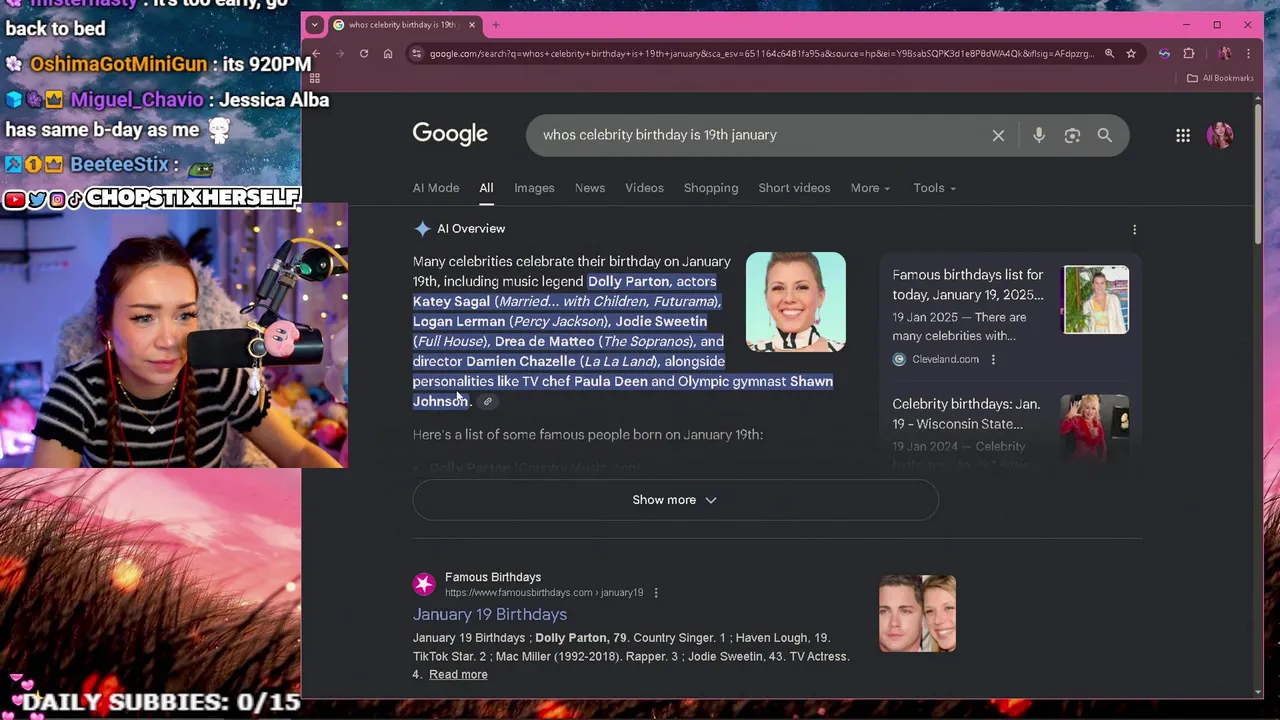Open Famous Birthdays result options menu
This screenshot has width=1280, height=720.
[656, 593]
